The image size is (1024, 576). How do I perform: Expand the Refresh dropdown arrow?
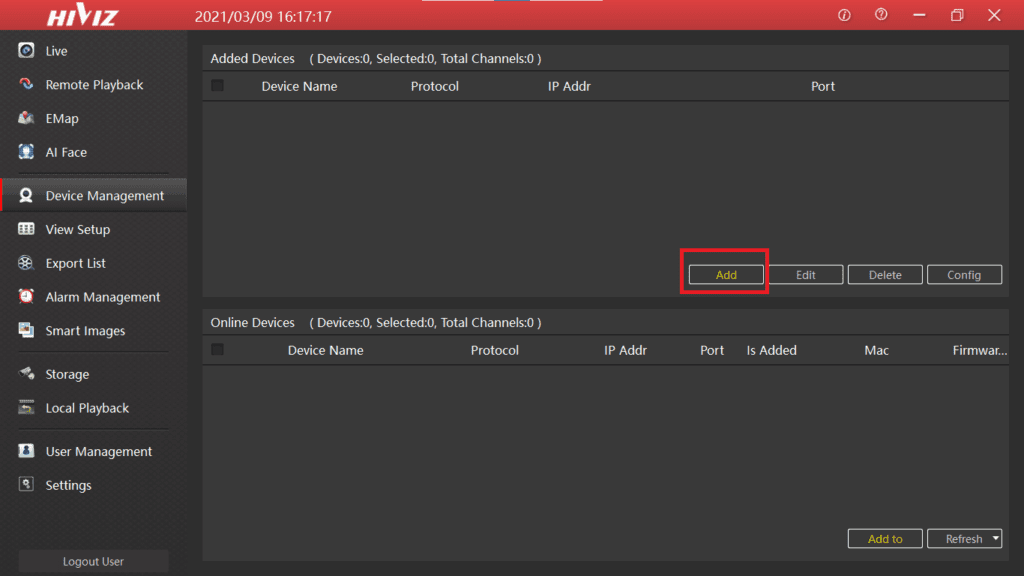click(993, 538)
